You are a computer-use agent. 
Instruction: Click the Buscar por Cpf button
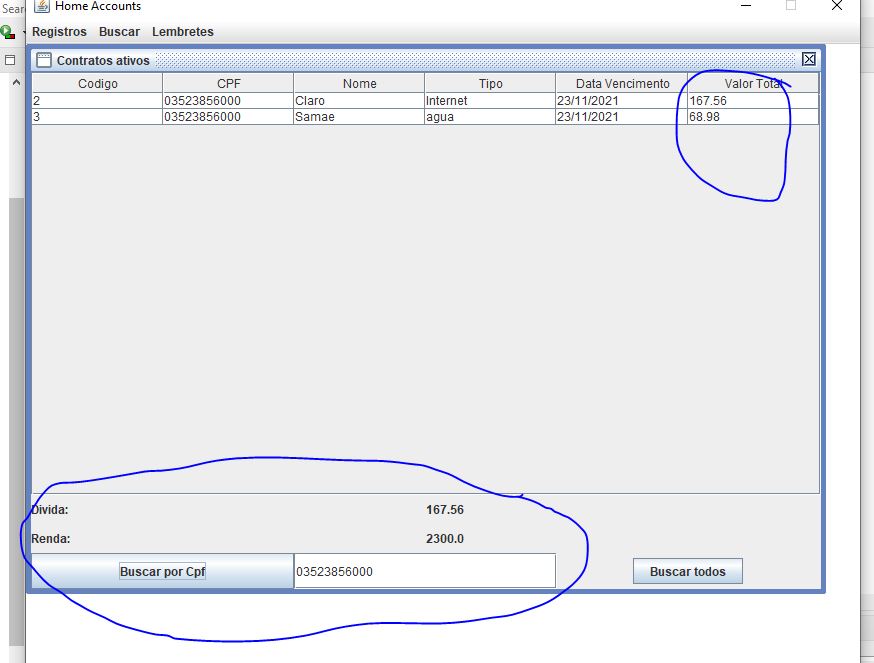click(162, 571)
